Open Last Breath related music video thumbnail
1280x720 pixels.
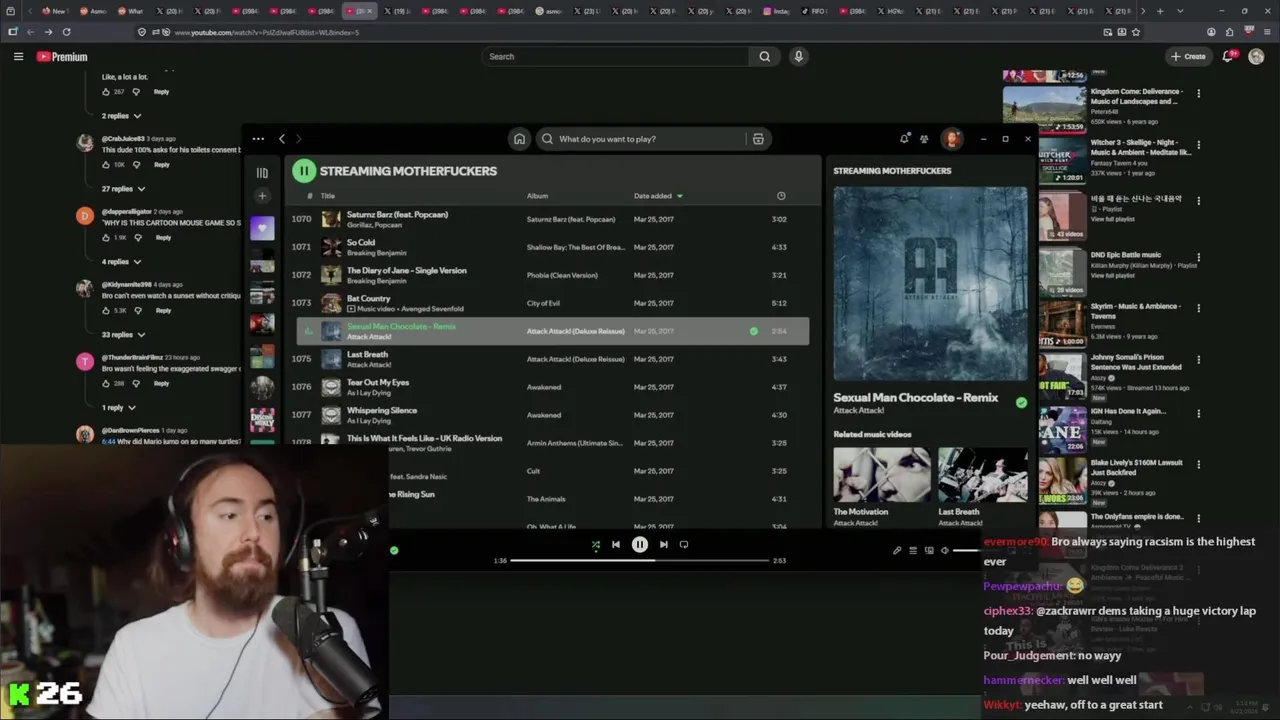tap(981, 474)
